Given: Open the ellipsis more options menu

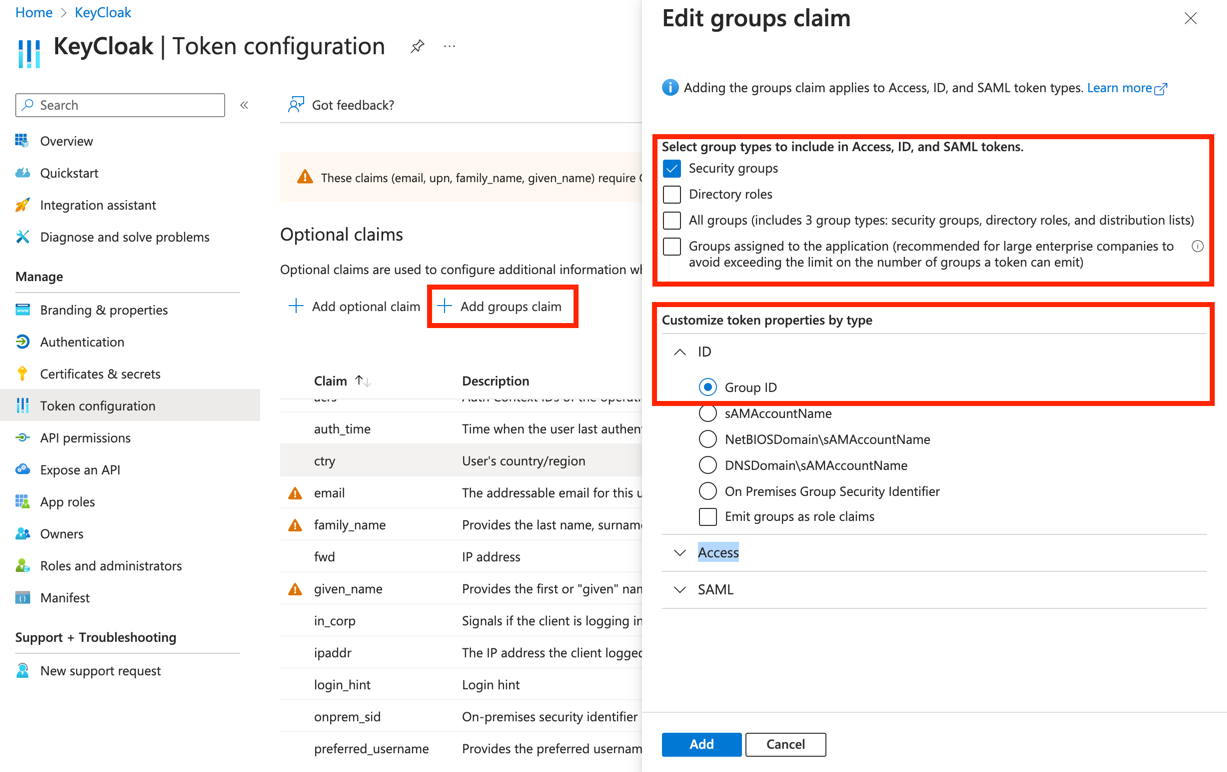Looking at the screenshot, I should pos(450,47).
